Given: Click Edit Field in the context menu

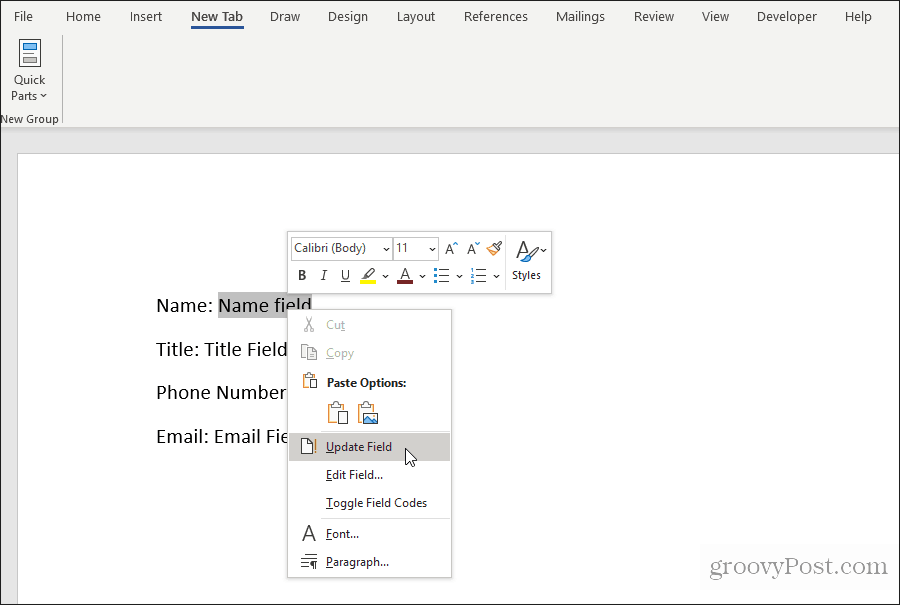Looking at the screenshot, I should point(357,475).
